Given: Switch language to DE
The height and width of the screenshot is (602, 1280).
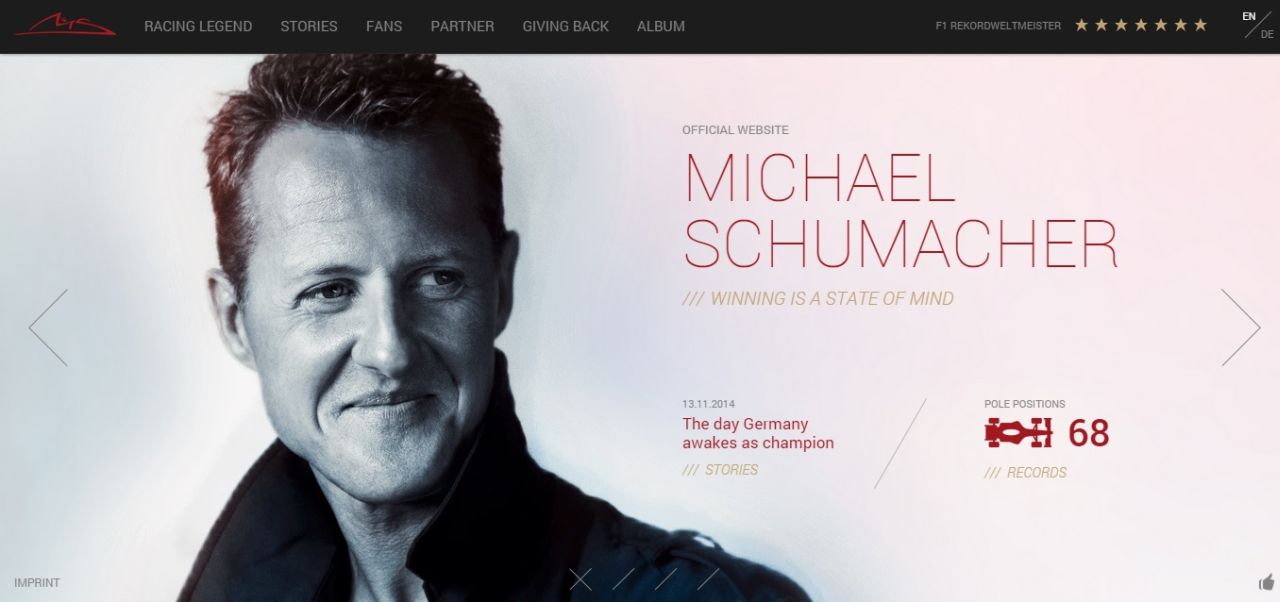Looking at the screenshot, I should coord(1267,35).
